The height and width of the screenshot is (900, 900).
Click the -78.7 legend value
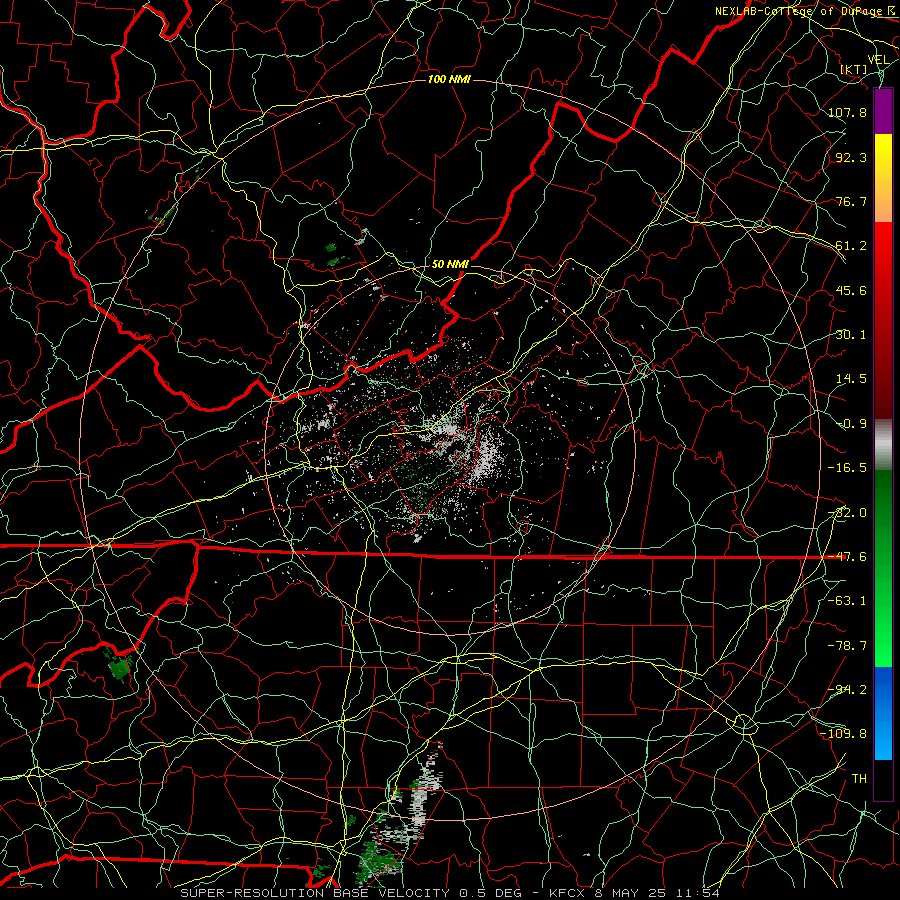point(847,646)
